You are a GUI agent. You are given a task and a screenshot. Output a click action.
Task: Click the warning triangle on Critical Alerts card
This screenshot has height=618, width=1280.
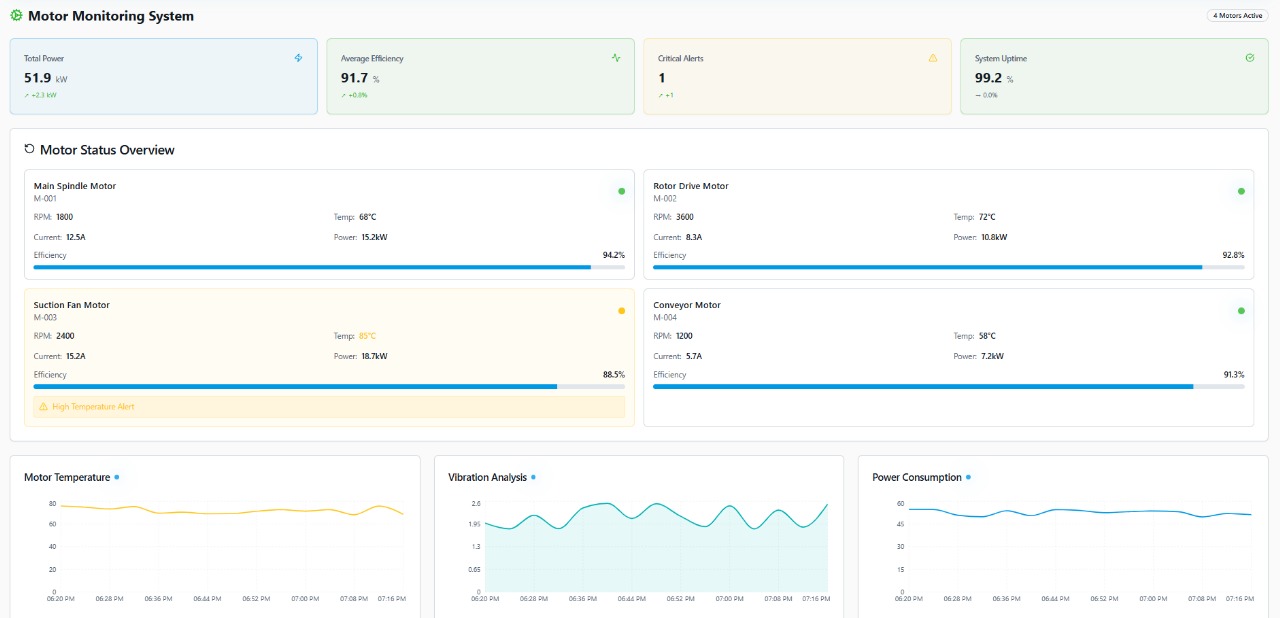coord(933,57)
